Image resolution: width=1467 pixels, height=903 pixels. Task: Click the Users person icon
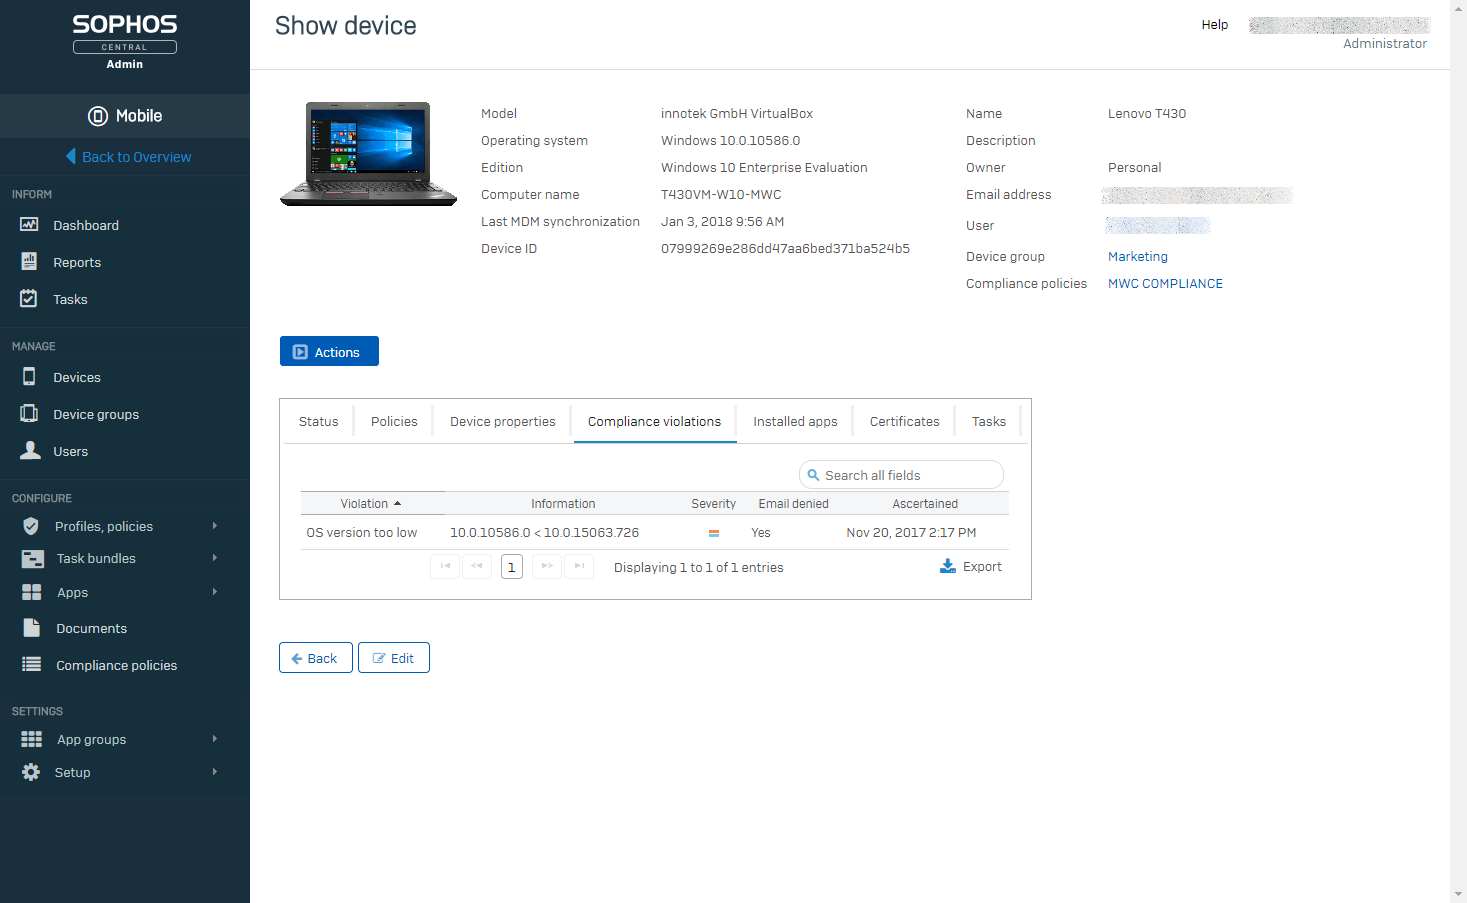point(31,450)
